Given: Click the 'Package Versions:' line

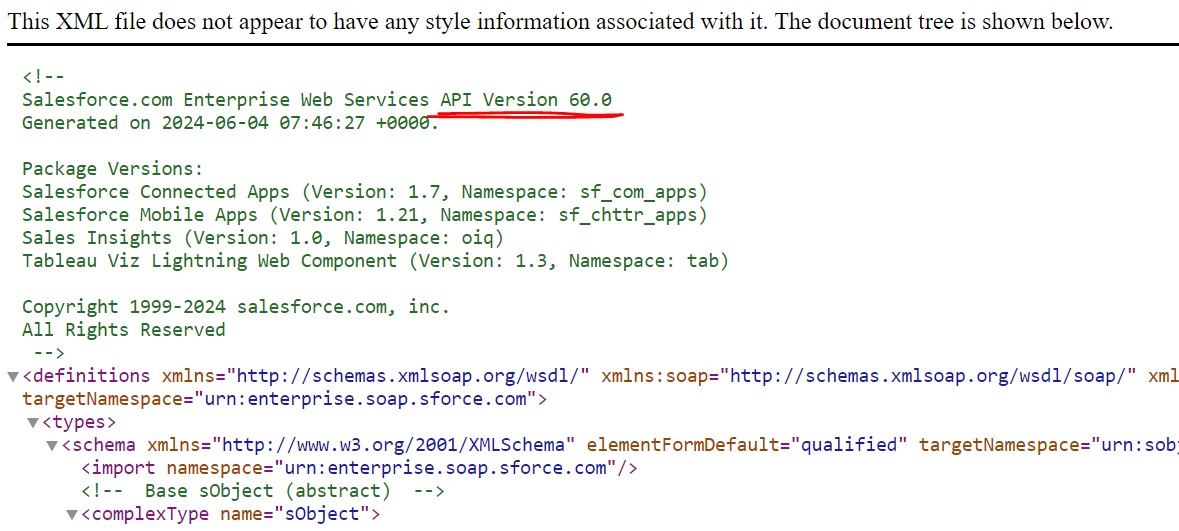Looking at the screenshot, I should tap(113, 169).
